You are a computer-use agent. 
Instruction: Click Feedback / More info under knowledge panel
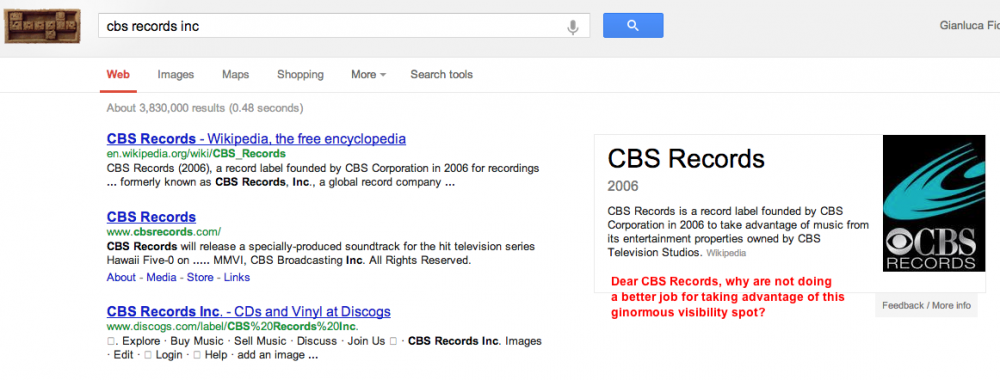[926, 305]
